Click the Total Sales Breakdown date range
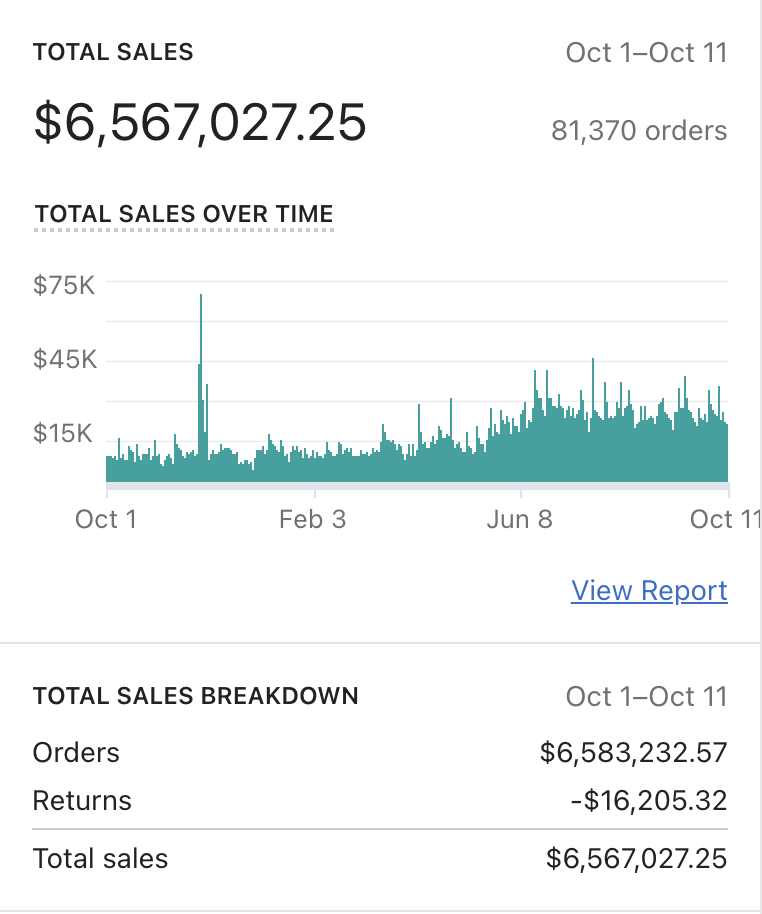This screenshot has height=914, width=762. pyautogui.click(x=646, y=696)
